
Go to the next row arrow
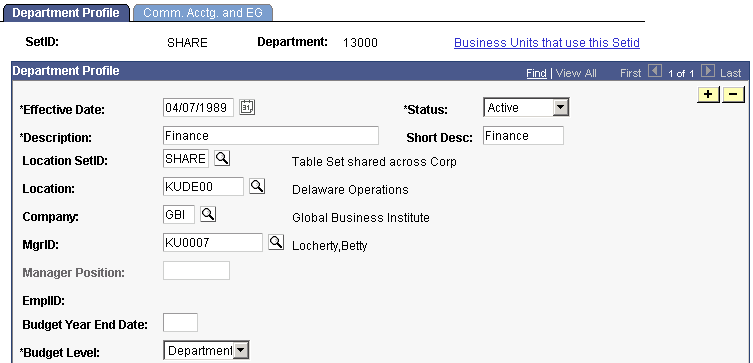point(708,72)
